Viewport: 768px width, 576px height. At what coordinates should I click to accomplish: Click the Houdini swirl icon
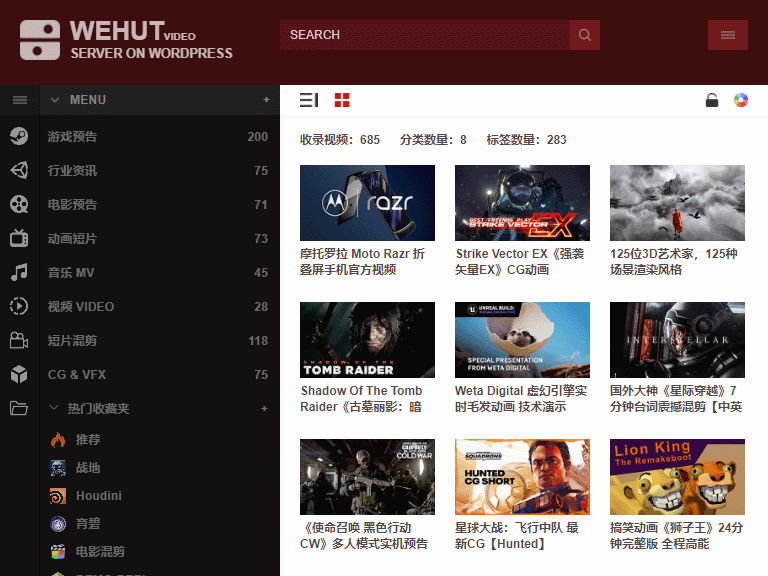coord(58,496)
